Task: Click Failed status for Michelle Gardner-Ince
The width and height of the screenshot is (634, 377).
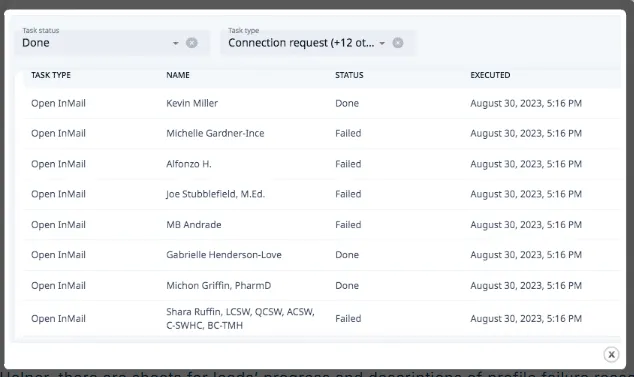Action: [348, 133]
